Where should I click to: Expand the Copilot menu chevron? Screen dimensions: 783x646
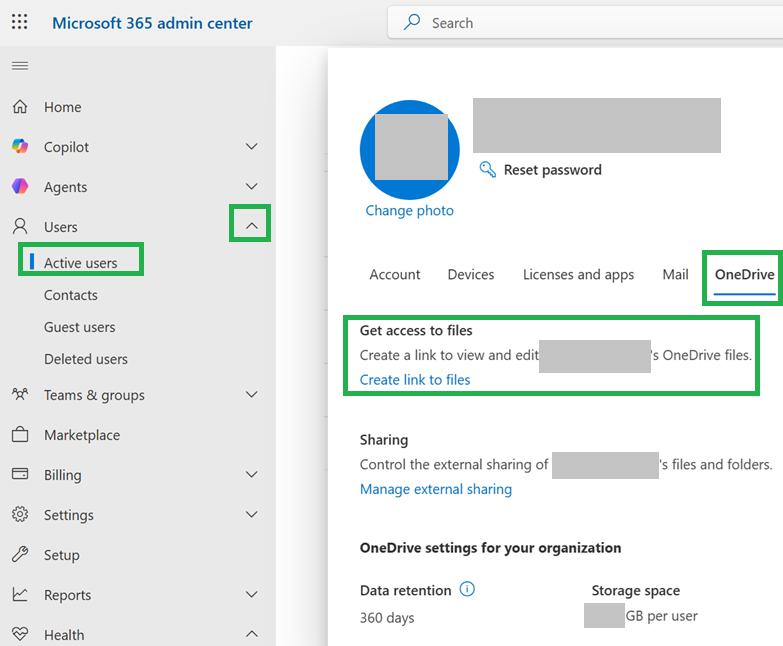pyautogui.click(x=252, y=146)
